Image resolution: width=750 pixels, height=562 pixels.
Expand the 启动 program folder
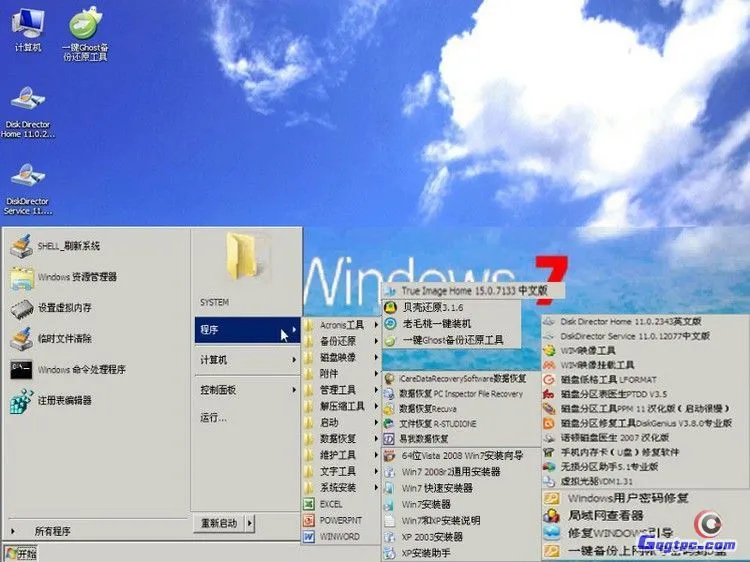point(341,422)
